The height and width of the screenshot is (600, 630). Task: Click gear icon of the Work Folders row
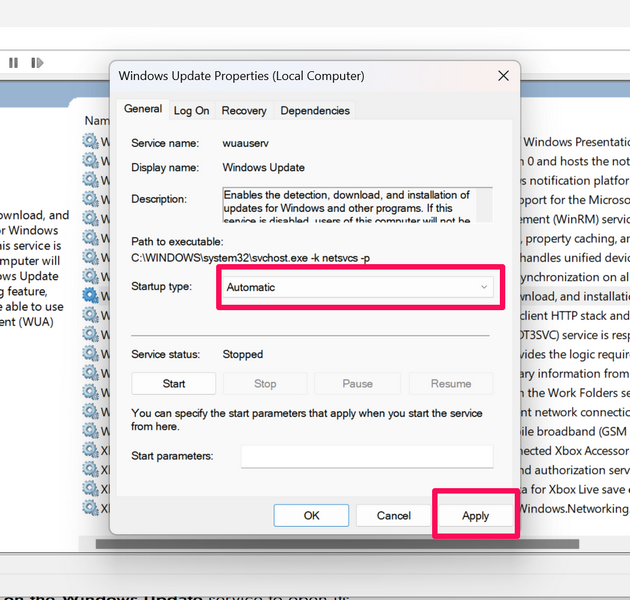tap(90, 392)
